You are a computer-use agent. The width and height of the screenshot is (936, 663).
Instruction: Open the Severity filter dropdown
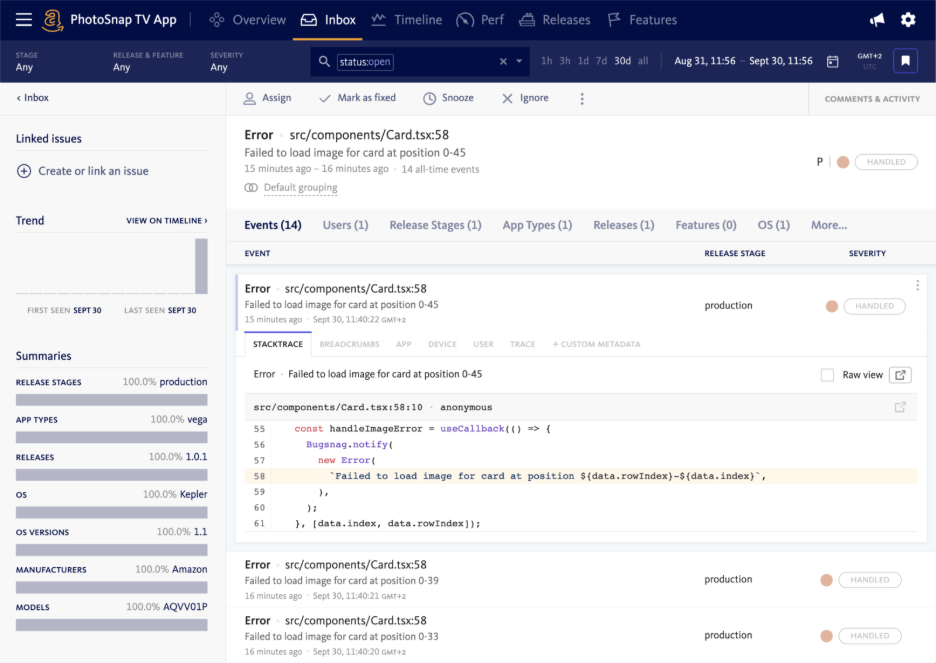coord(226,61)
